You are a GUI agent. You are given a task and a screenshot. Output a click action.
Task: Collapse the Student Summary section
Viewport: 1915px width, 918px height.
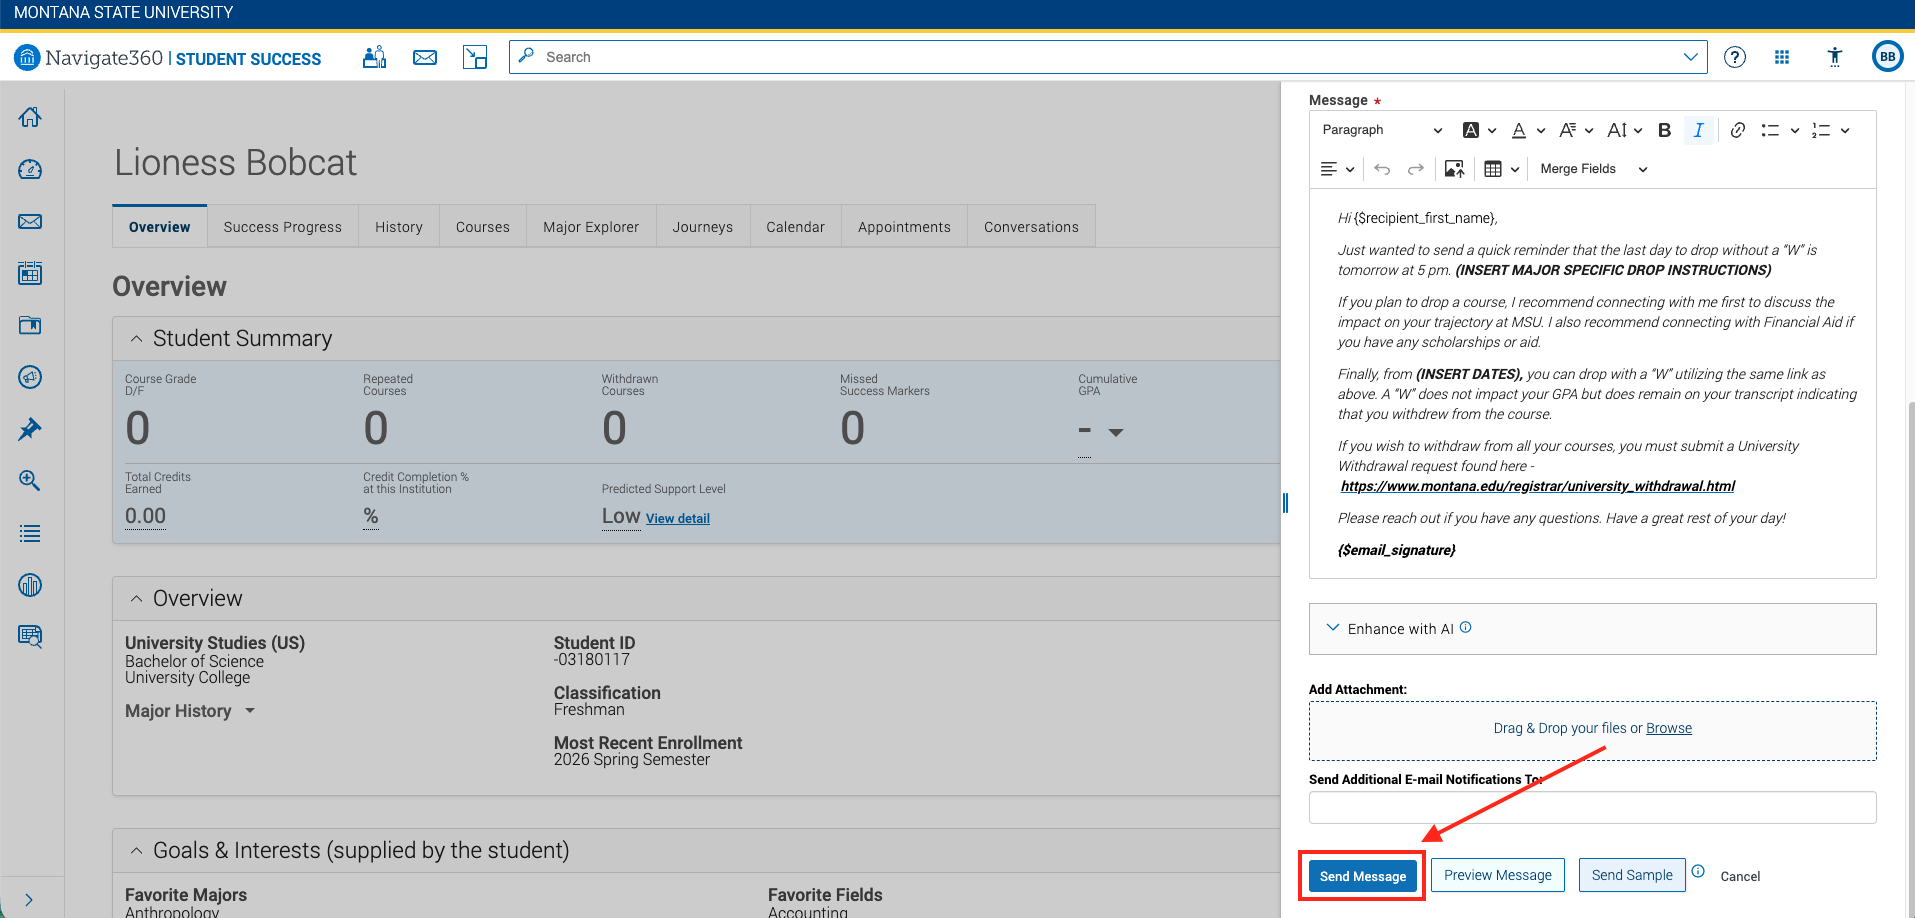(x=137, y=339)
